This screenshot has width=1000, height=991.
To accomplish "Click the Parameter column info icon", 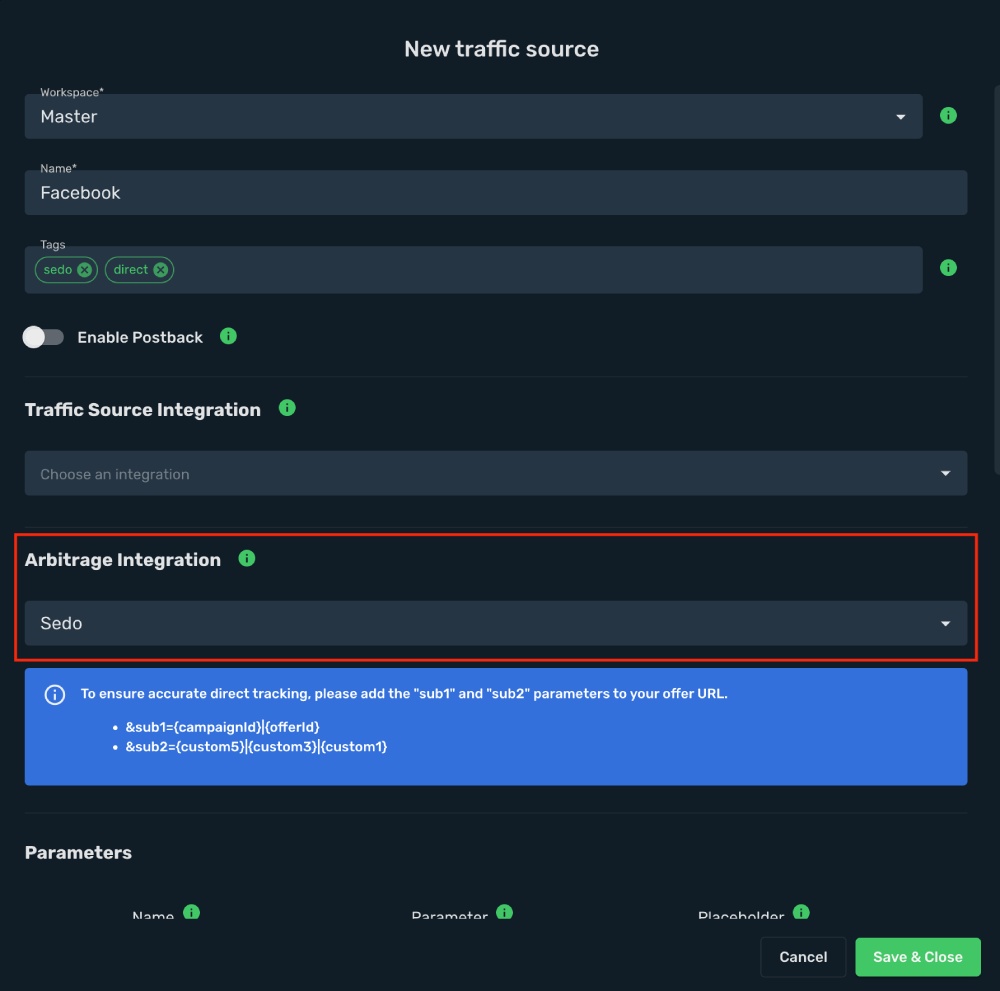I will (504, 912).
